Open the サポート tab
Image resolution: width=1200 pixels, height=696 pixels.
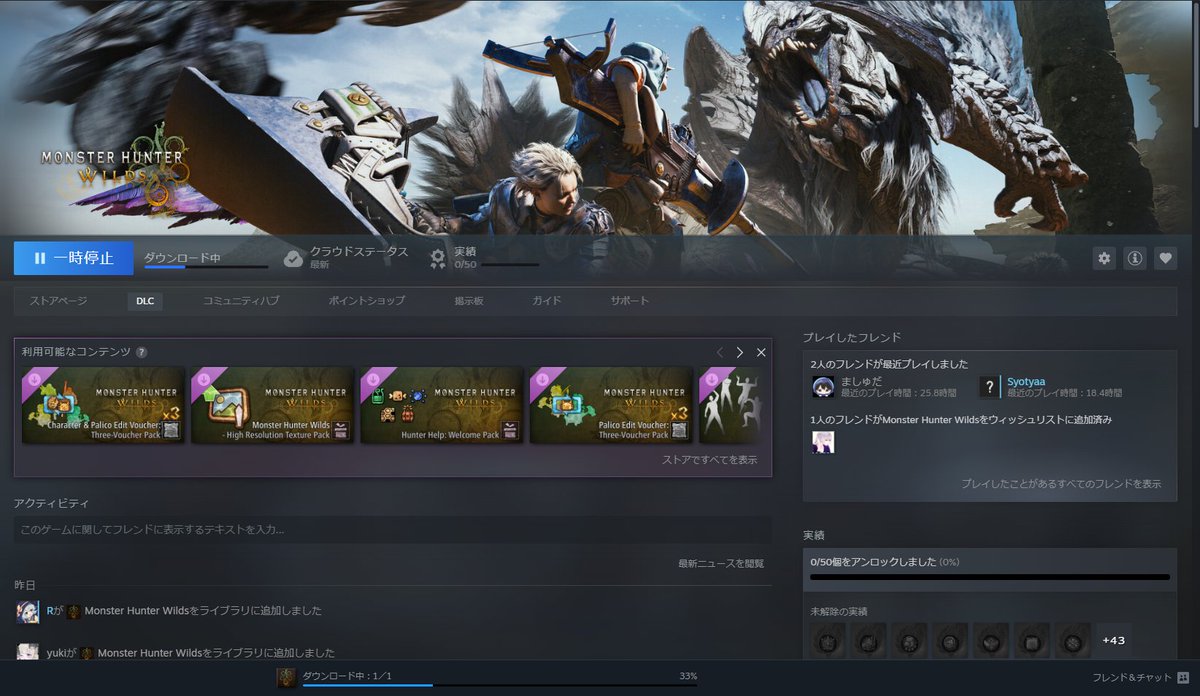(630, 301)
